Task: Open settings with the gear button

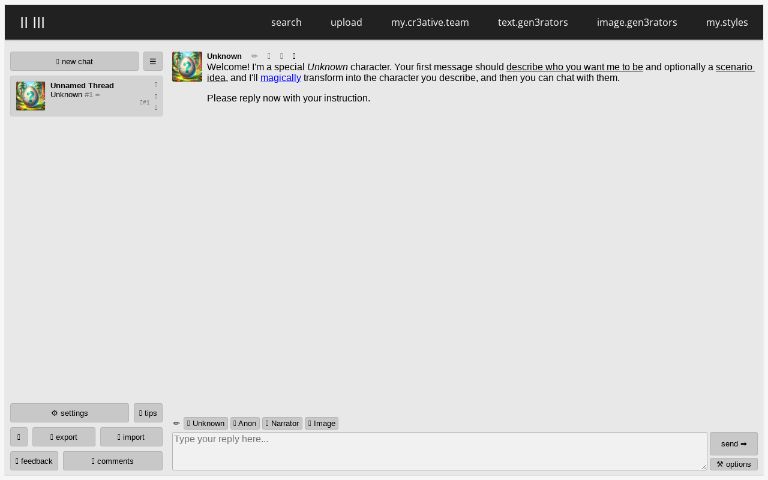Action: [69, 413]
